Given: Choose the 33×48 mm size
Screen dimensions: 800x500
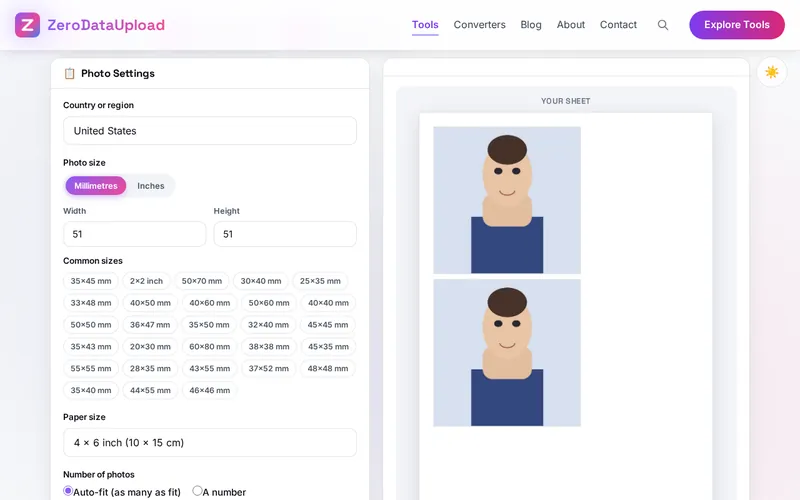Looking at the screenshot, I should click(x=91, y=303).
